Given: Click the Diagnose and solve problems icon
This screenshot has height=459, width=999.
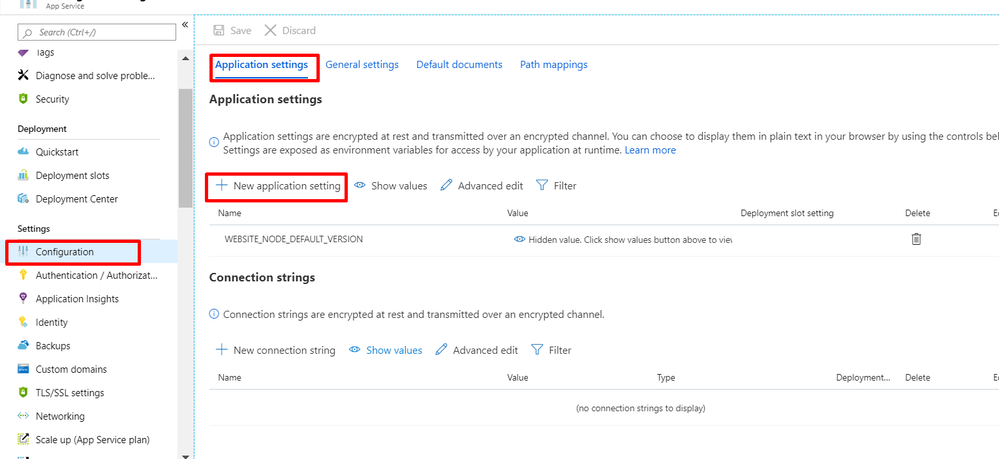Looking at the screenshot, I should (24, 75).
